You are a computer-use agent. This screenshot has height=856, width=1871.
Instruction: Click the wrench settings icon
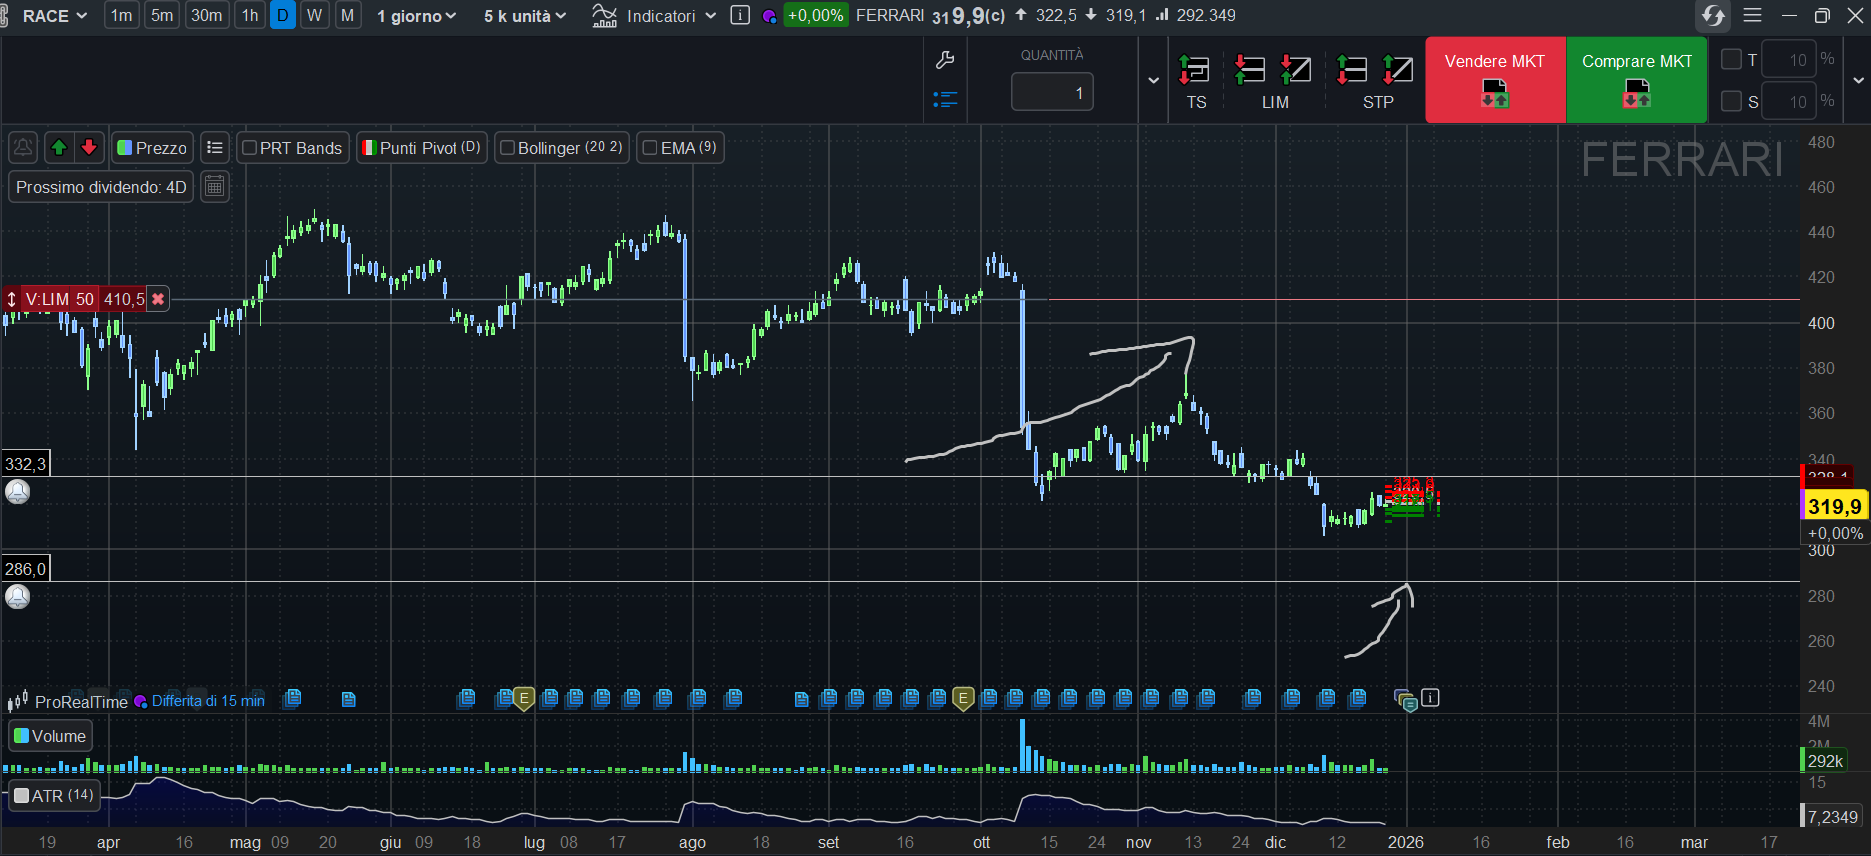(x=945, y=61)
